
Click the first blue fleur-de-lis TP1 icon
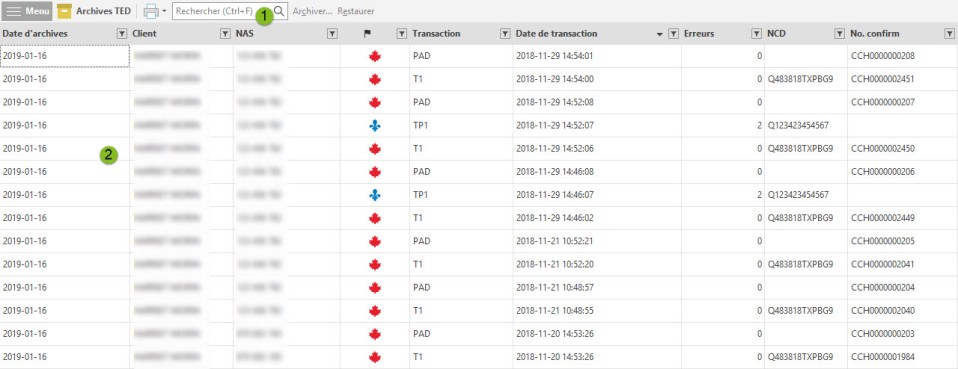[375, 125]
